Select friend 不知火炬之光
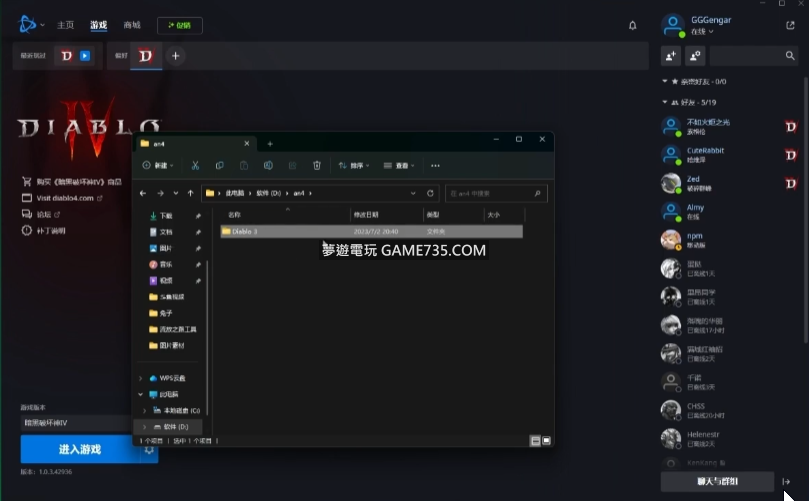 (729, 126)
